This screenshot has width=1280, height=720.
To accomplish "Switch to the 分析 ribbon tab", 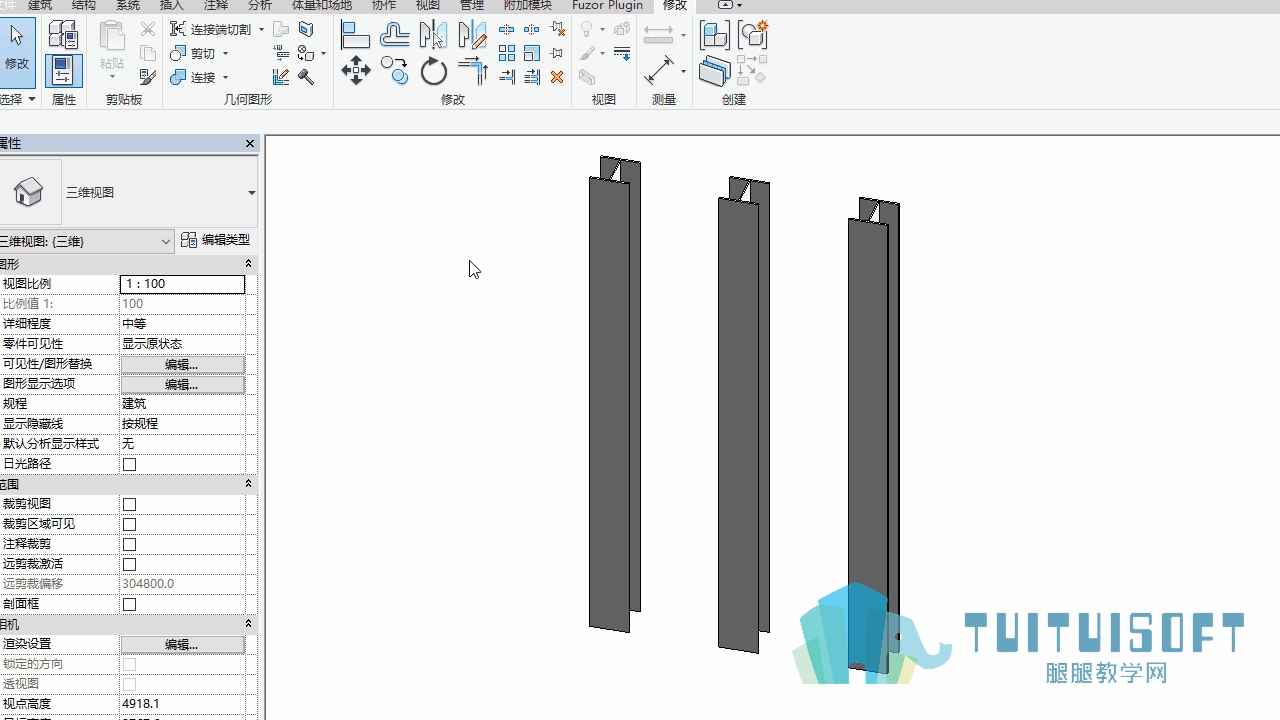I will pyautogui.click(x=259, y=5).
